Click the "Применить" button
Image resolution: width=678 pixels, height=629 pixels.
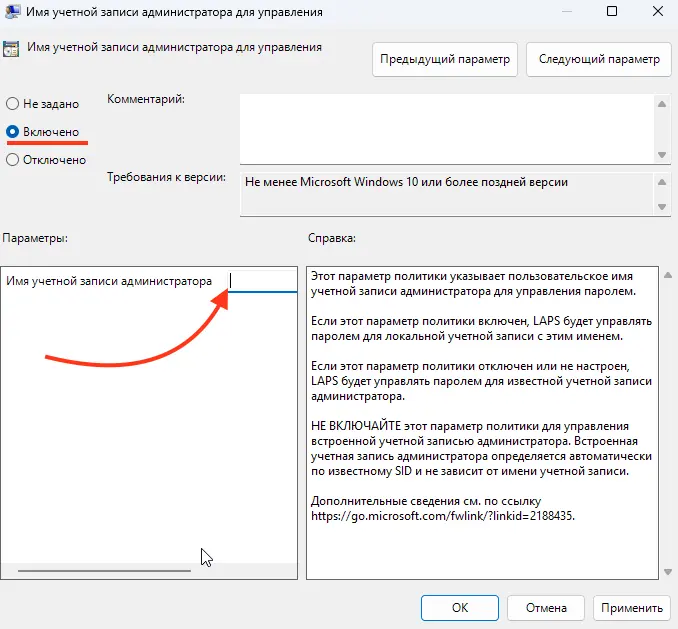coord(631,607)
